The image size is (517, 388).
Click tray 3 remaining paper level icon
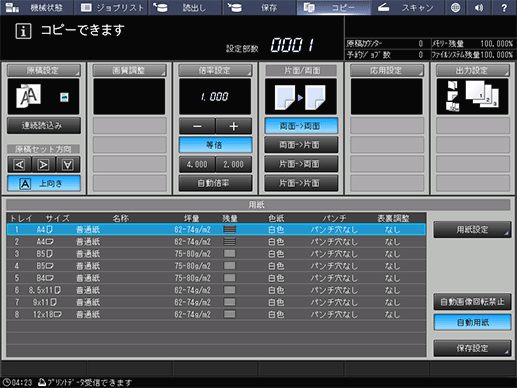tap(230, 254)
